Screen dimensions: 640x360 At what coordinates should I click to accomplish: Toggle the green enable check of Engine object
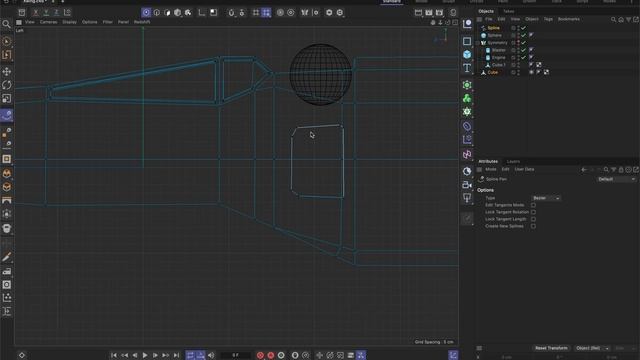pyautogui.click(x=523, y=57)
